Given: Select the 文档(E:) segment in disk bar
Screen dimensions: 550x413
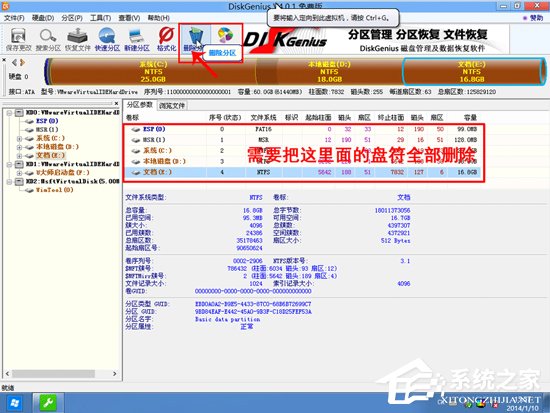Looking at the screenshot, I should (x=472, y=72).
